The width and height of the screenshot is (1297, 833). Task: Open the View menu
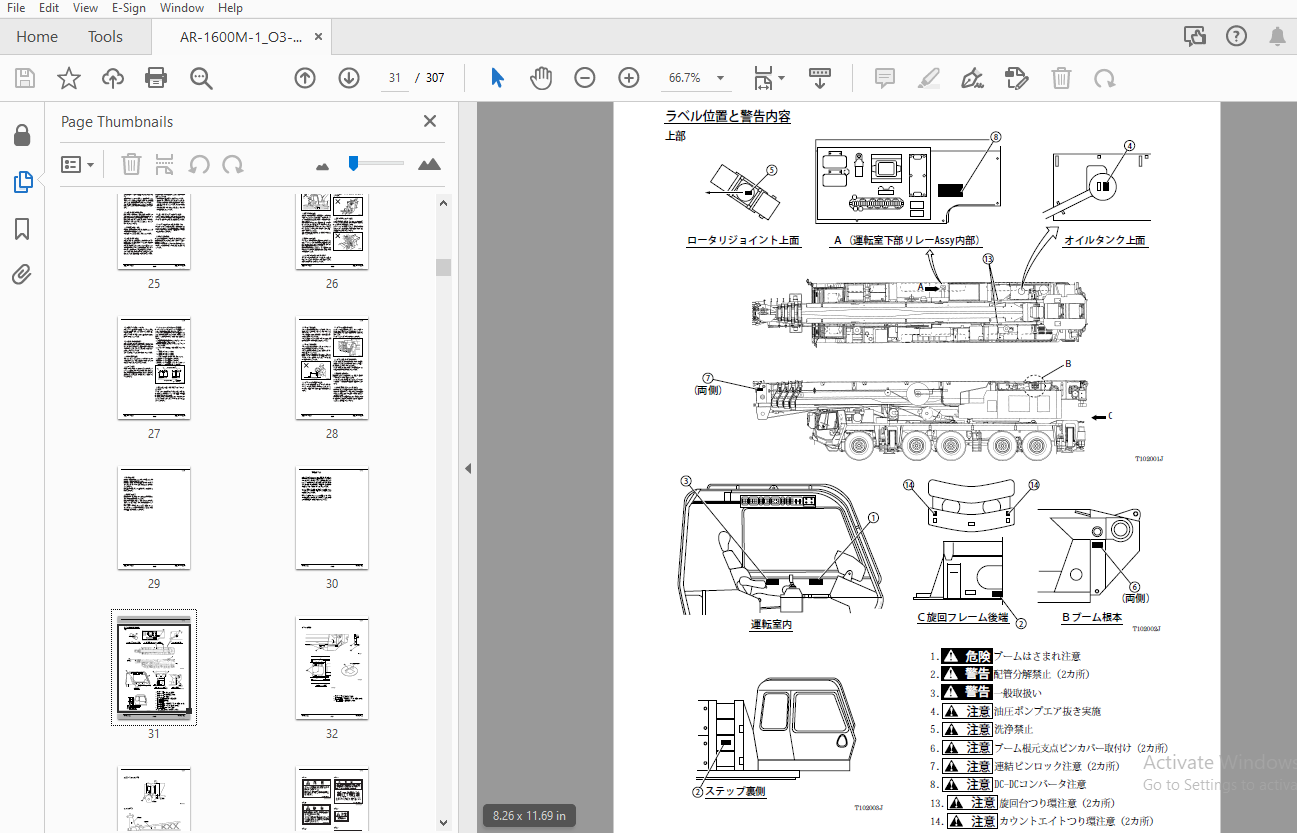86,8
